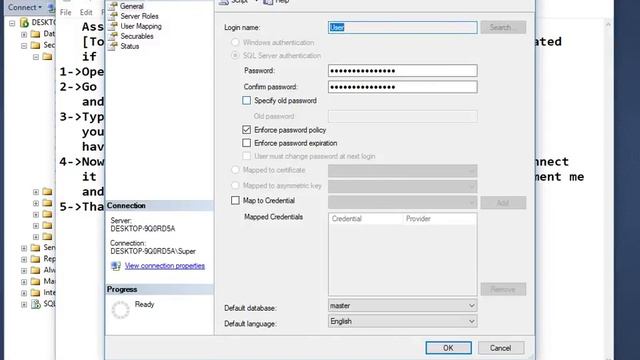
Task: Open the Mapped to asymmetric key dropdown
Action: point(402,187)
